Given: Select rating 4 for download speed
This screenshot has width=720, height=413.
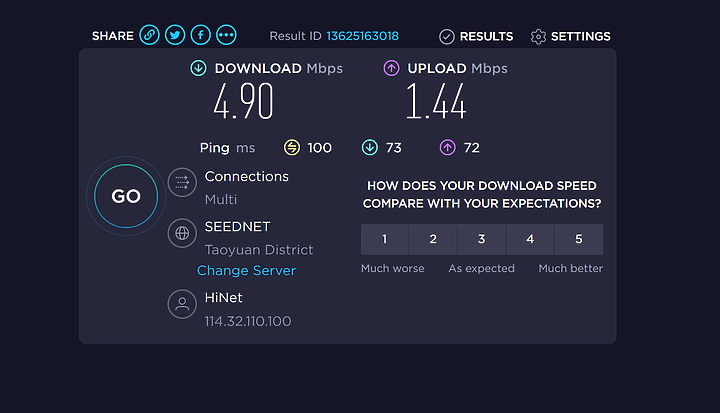Looking at the screenshot, I should coord(530,239).
